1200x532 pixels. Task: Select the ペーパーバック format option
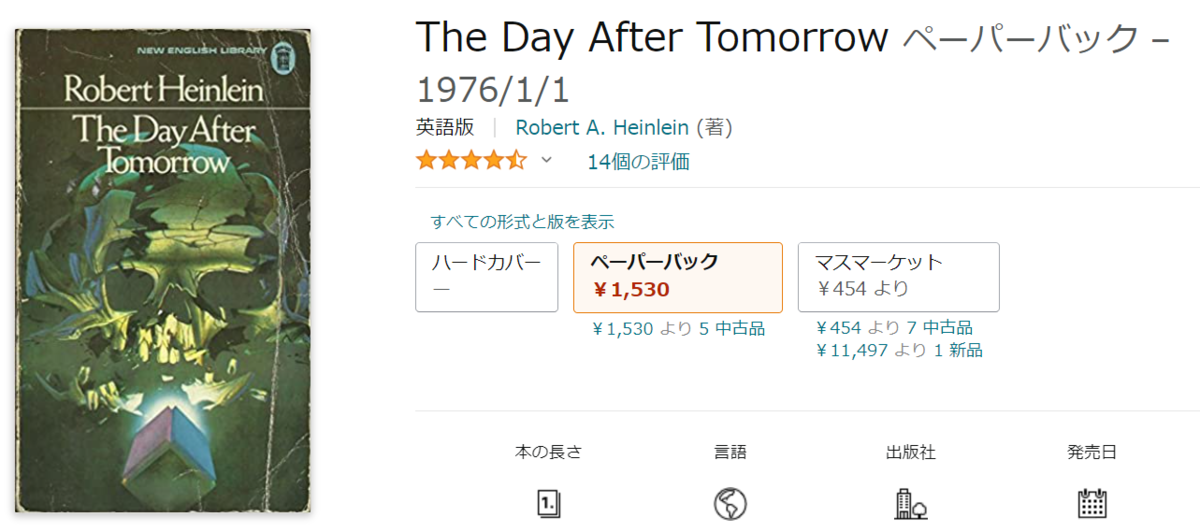click(678, 277)
